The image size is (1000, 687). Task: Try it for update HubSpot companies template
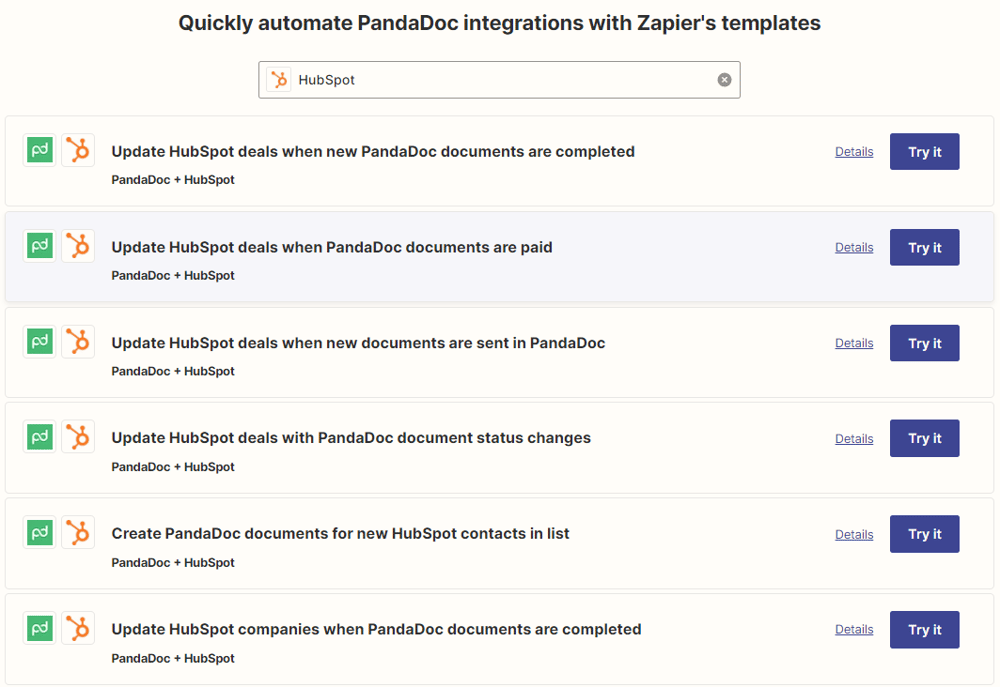pyautogui.click(x=924, y=630)
